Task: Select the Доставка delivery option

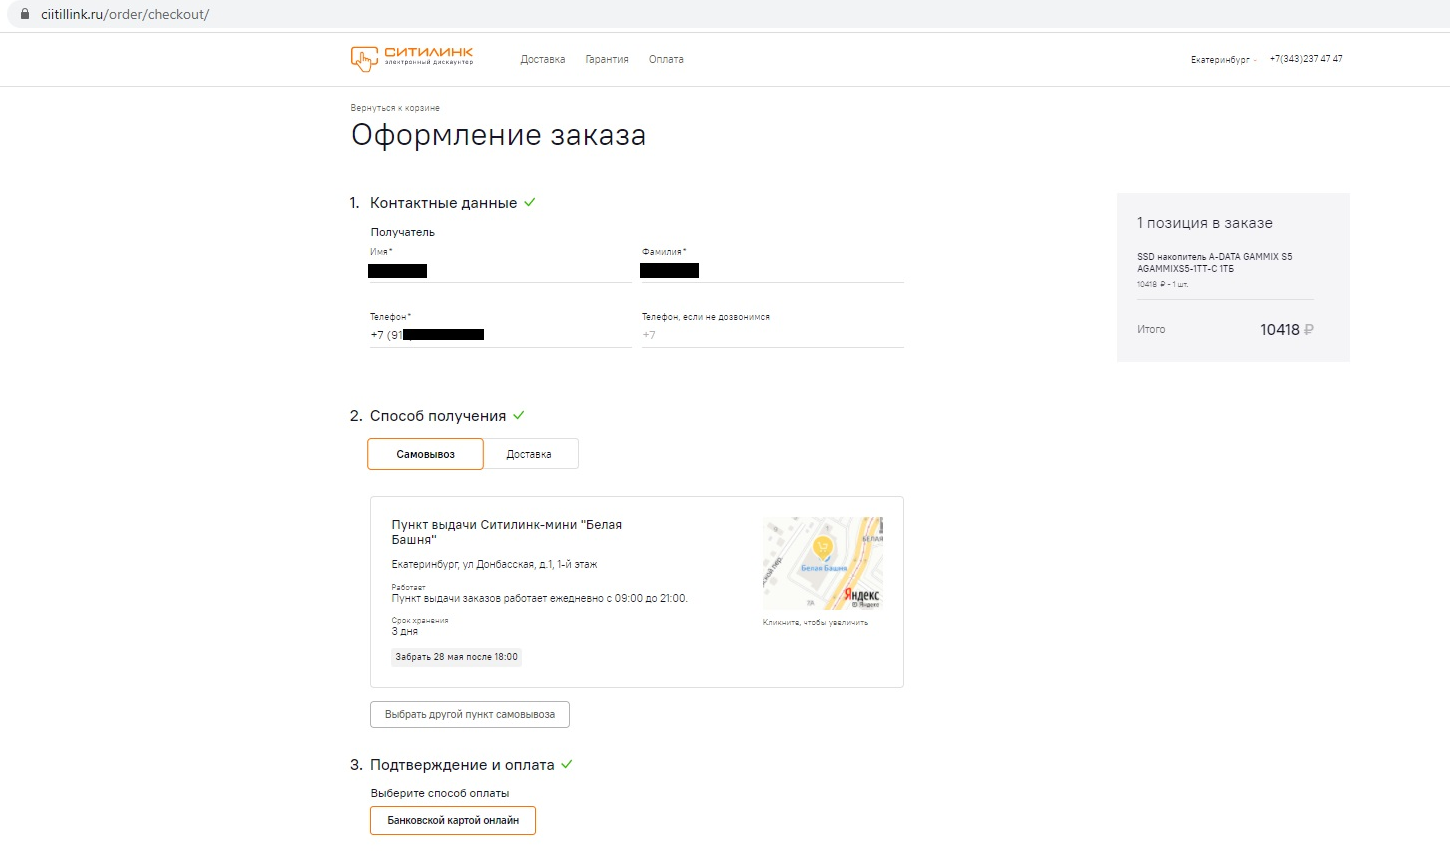Action: pos(530,454)
